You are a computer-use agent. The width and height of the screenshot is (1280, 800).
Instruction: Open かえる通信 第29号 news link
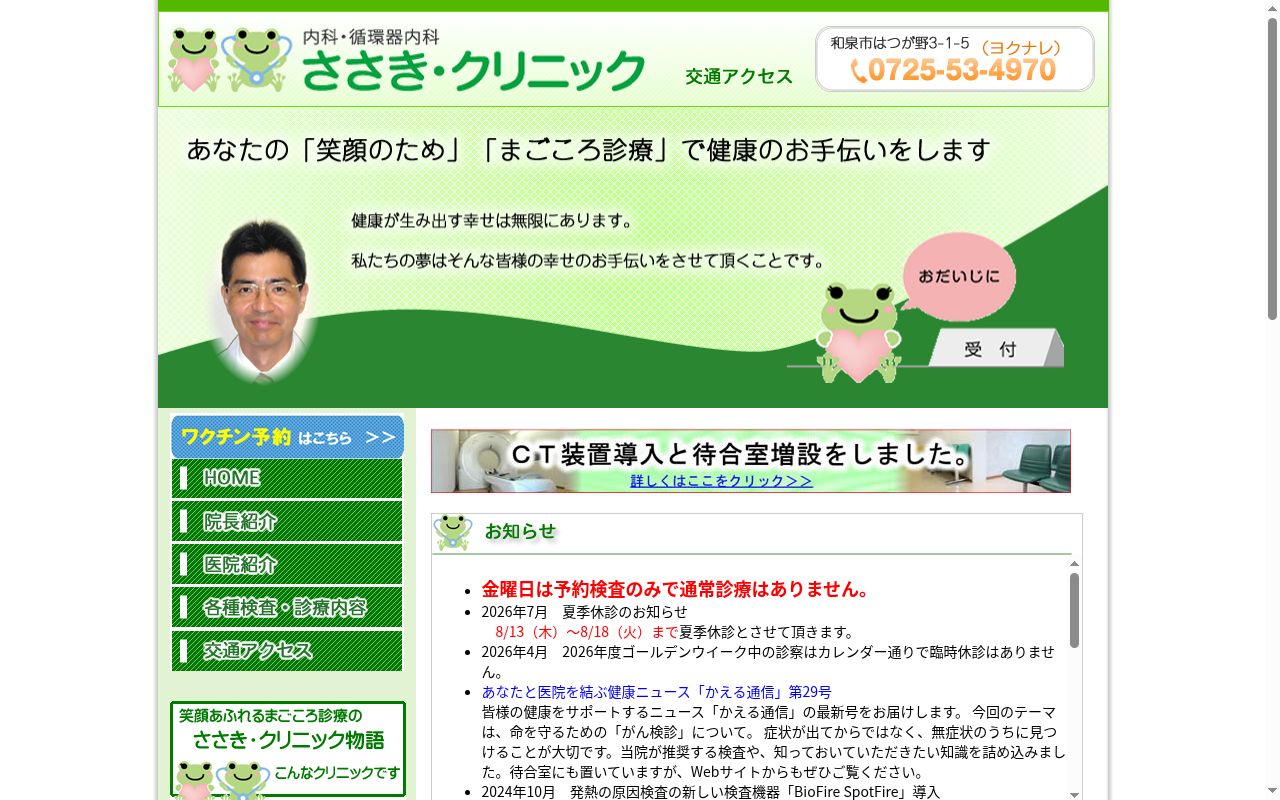[656, 692]
